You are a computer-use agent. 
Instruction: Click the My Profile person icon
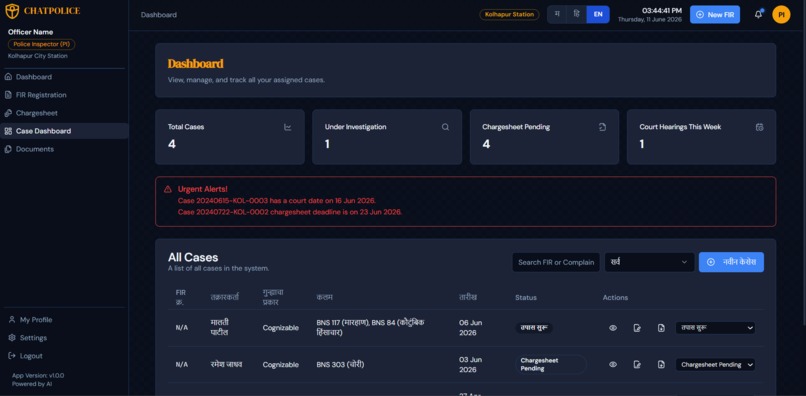coord(12,319)
